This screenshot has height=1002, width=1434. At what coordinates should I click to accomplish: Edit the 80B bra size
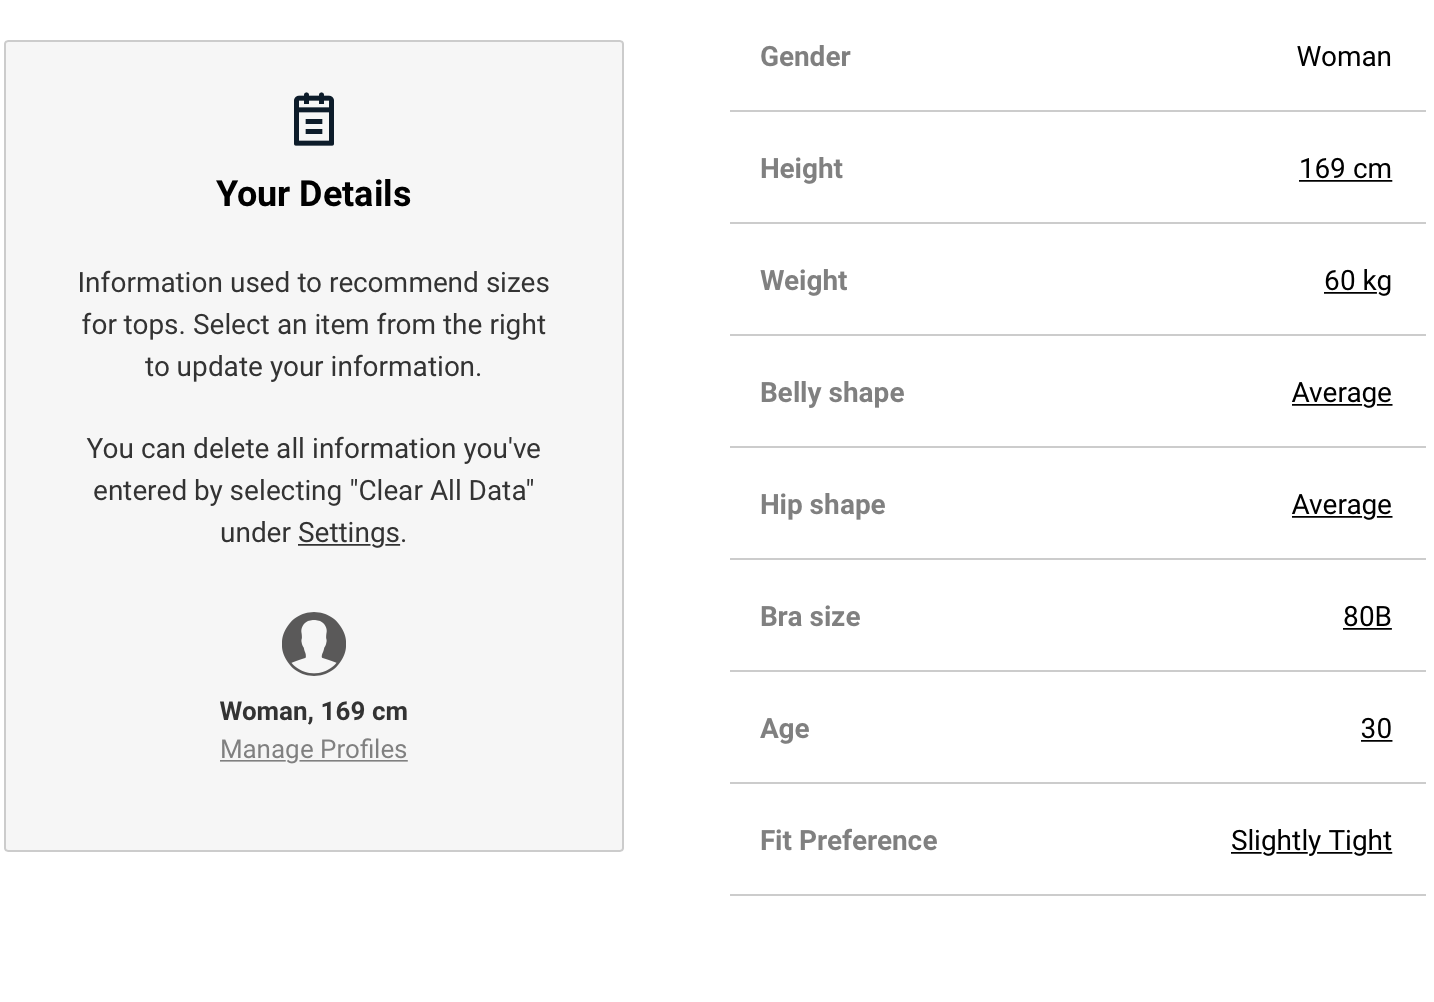point(1366,617)
